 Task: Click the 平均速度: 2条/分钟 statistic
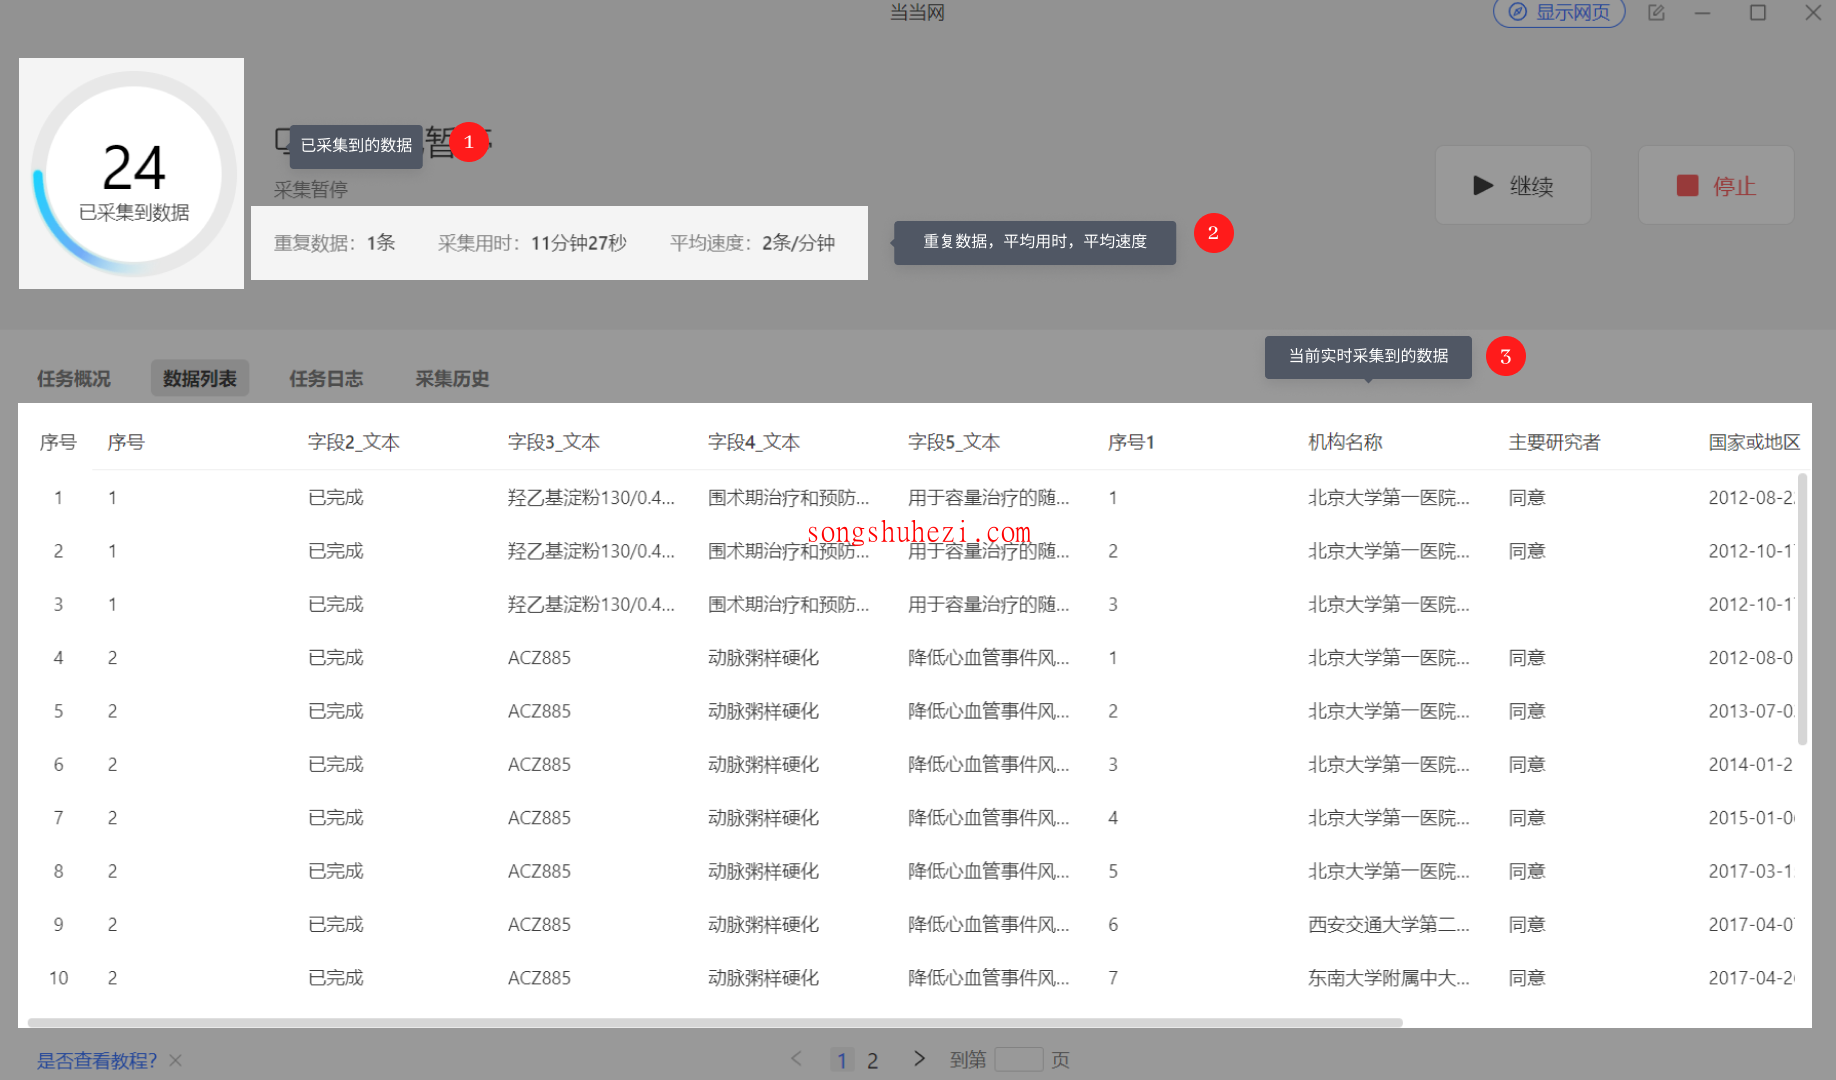[752, 243]
